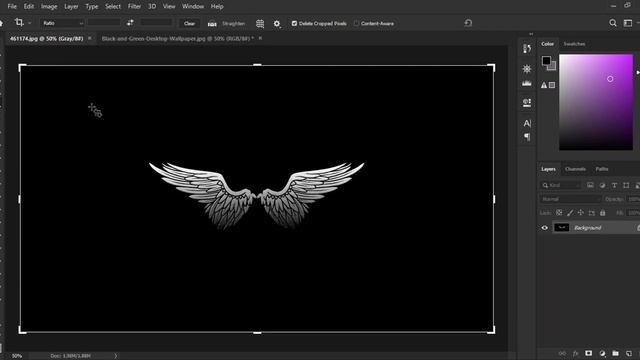Filter layers by type layer icon
The width and height of the screenshot is (640, 360).
pos(614,185)
